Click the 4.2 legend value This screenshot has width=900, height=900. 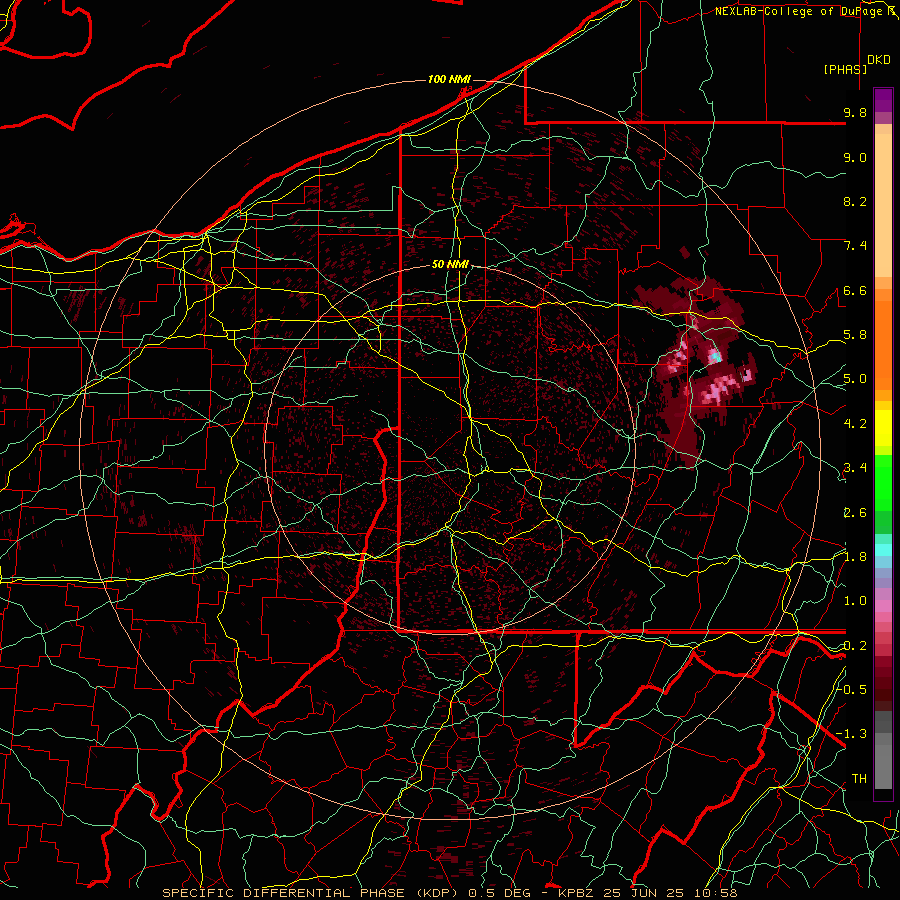[855, 424]
